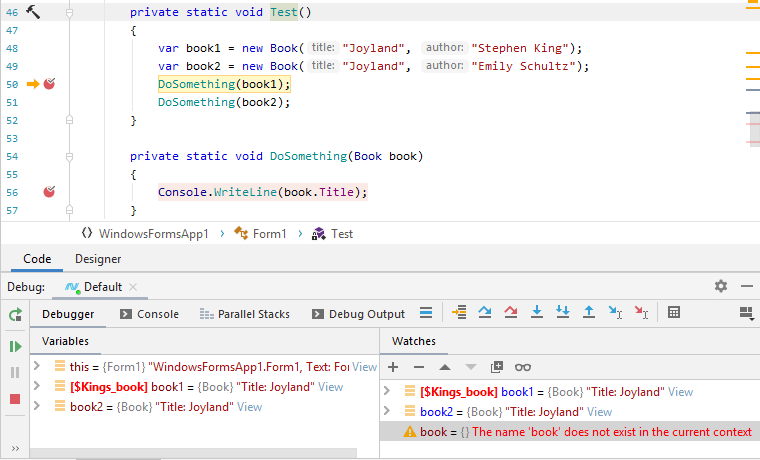Click the Variables panel horizontal scrollbar
The height and width of the screenshot is (460, 760).
[194, 453]
